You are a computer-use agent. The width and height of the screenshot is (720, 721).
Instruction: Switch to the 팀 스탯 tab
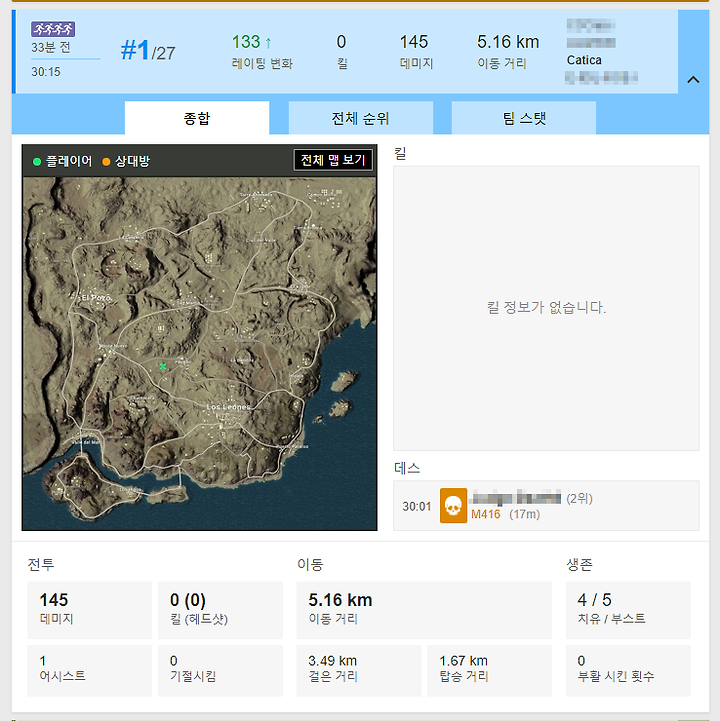524,118
